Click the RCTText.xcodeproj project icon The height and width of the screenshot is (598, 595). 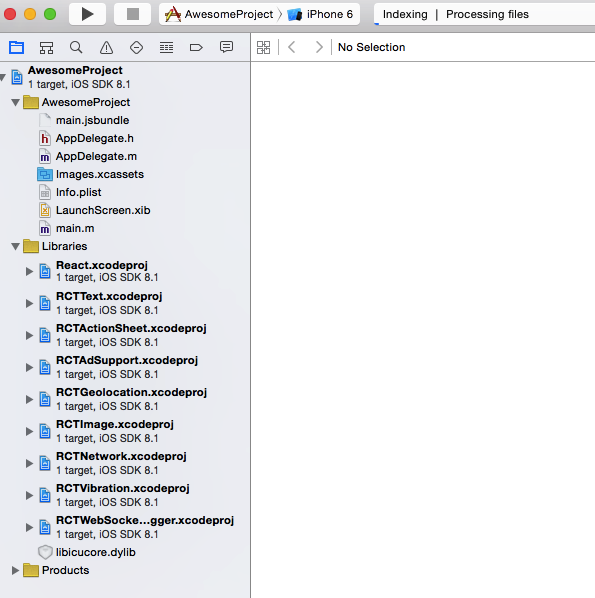[x=45, y=303]
